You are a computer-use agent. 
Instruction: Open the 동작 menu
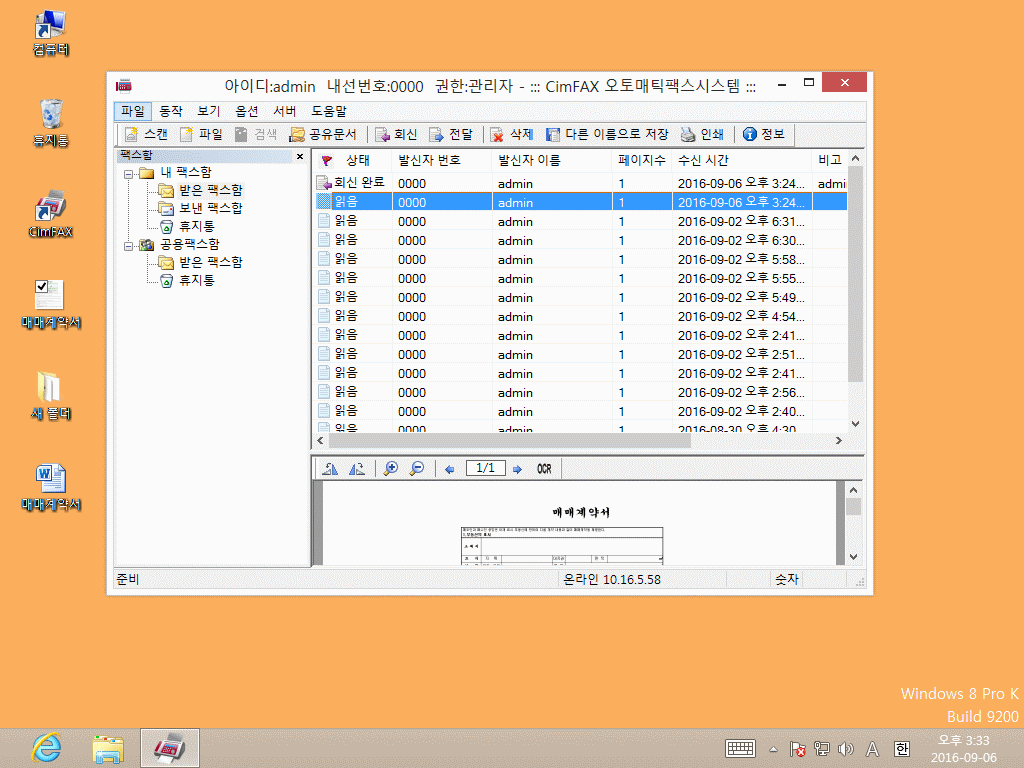[171, 111]
